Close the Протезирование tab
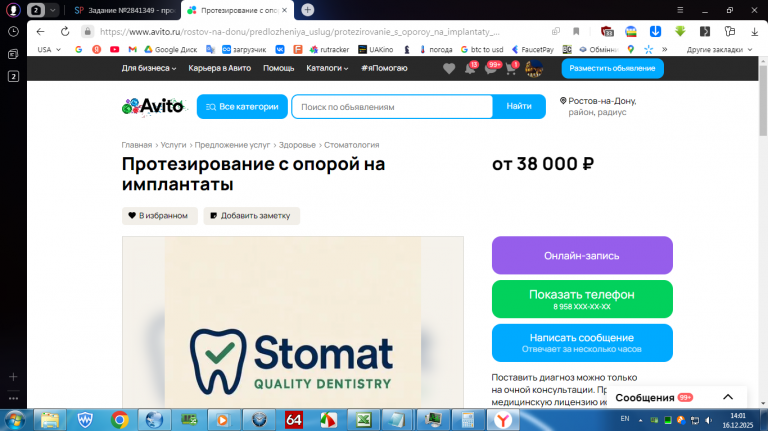The height and width of the screenshot is (431, 768). pyautogui.click(x=285, y=10)
